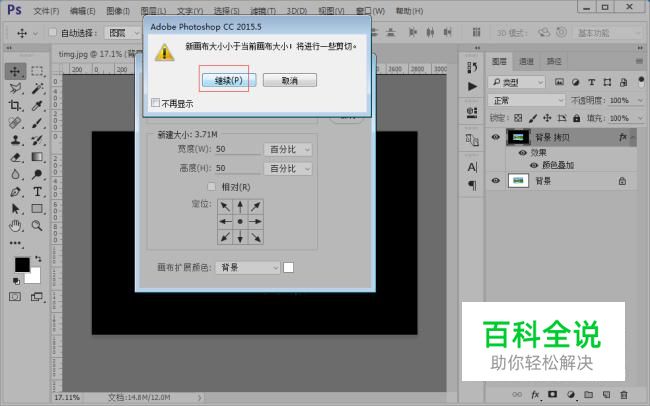Open the Actions panel play icon

pyautogui.click(x=472, y=86)
